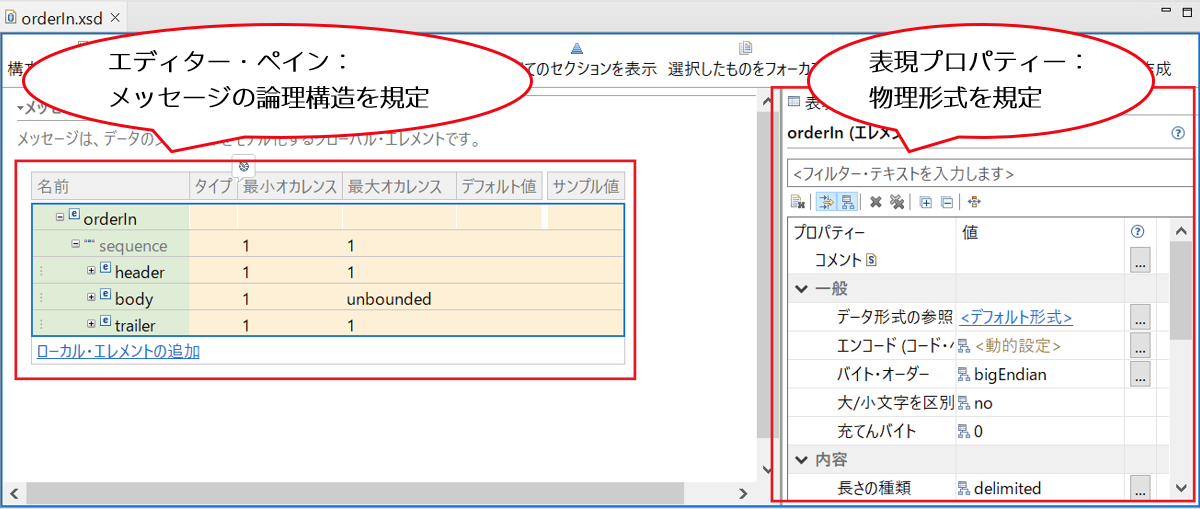The height and width of the screenshot is (509, 1200).
Task: Click the ... button on コメント row
Action: [x=1141, y=260]
